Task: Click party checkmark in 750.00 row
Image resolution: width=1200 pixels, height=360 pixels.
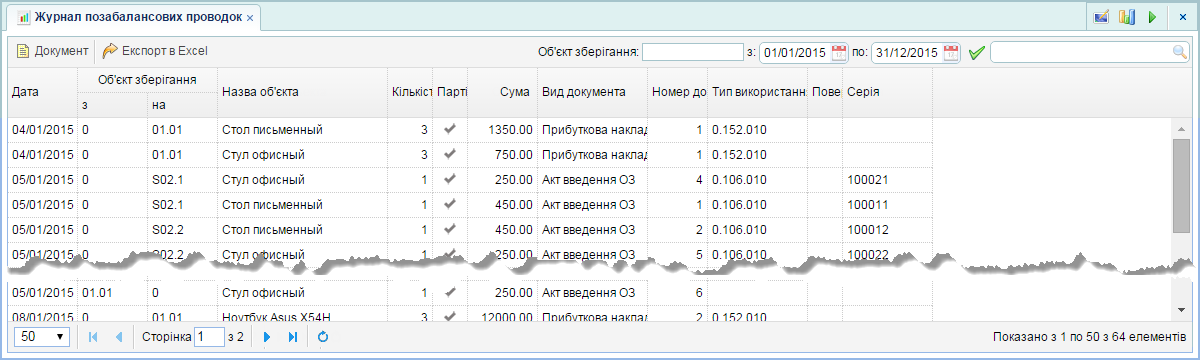Action: [450, 154]
